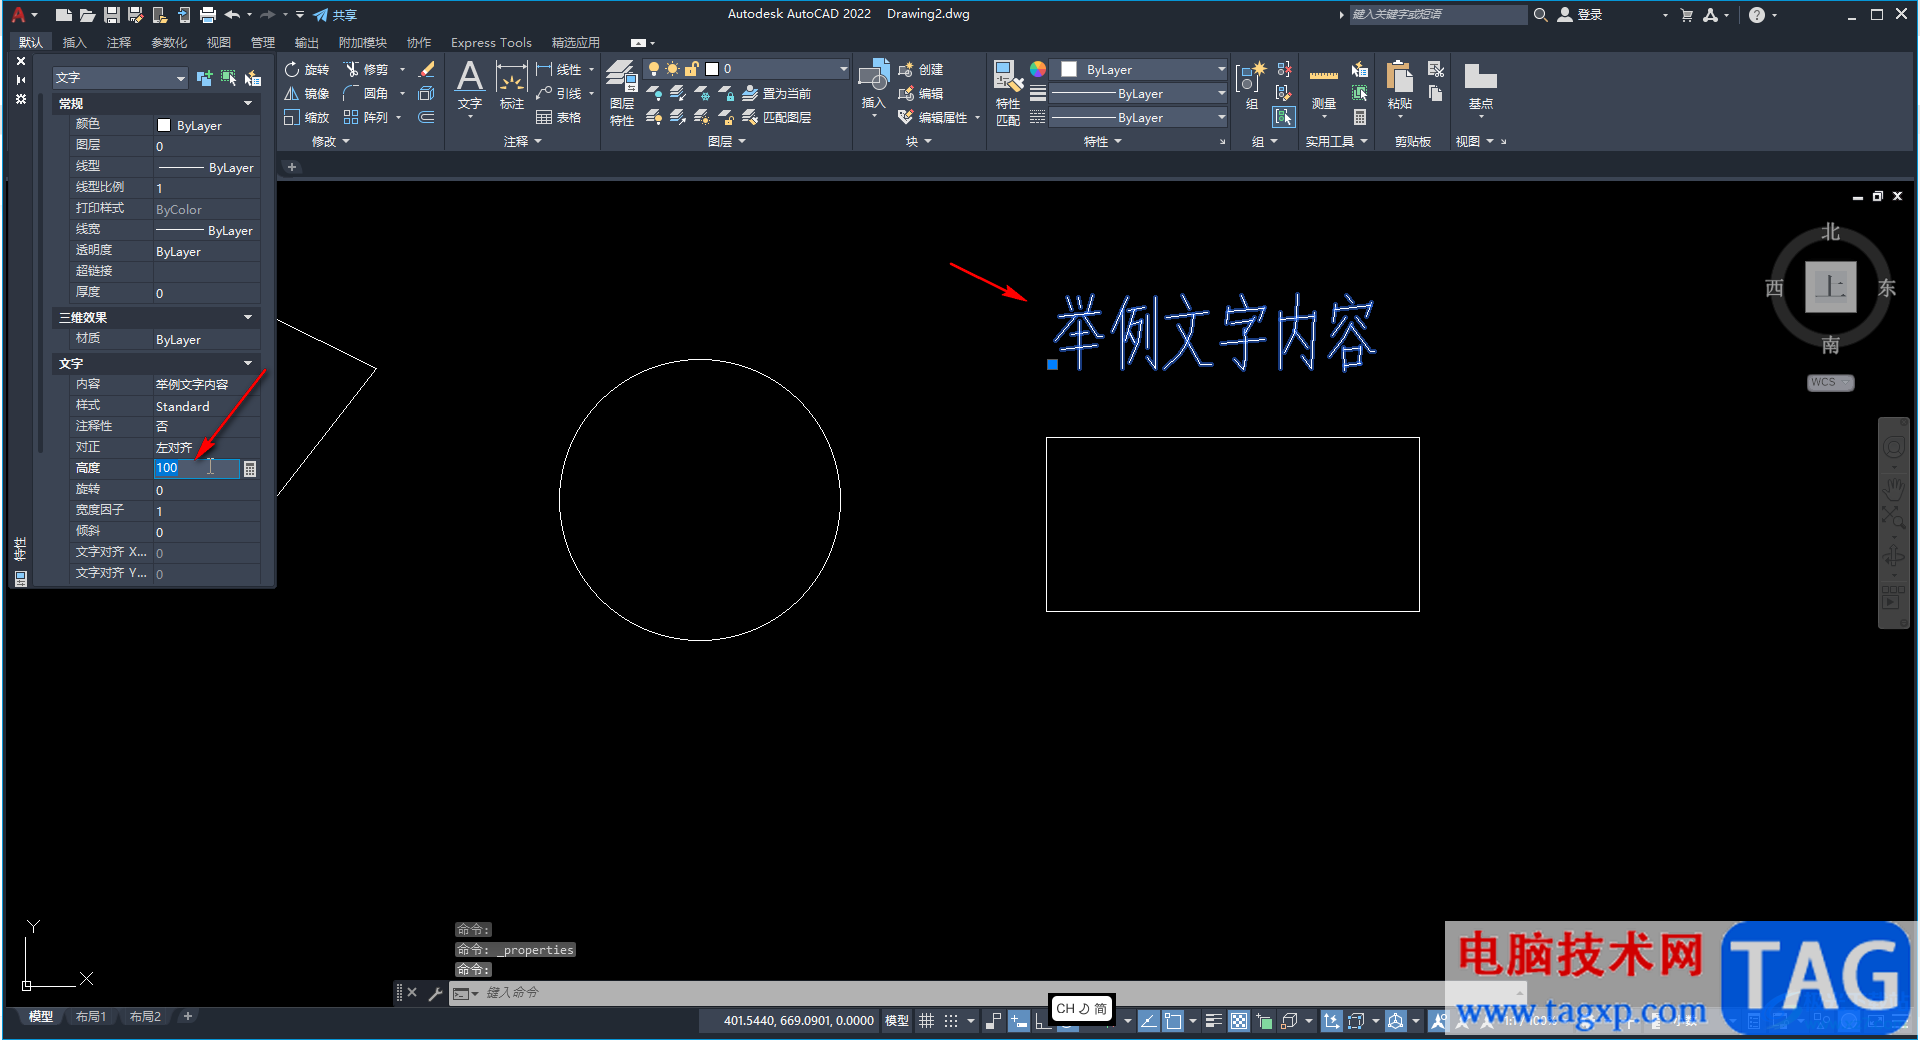1920x1040 pixels.
Task: Open the 布局2 layout tab
Action: 145,1016
